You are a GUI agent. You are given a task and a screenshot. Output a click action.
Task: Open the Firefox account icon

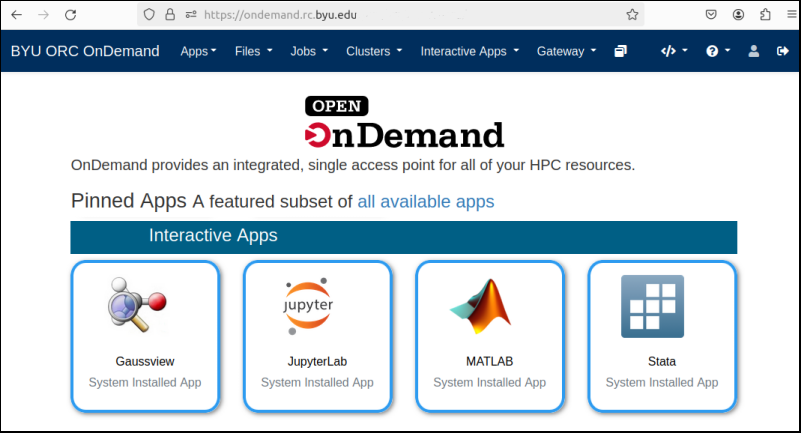[x=738, y=14]
